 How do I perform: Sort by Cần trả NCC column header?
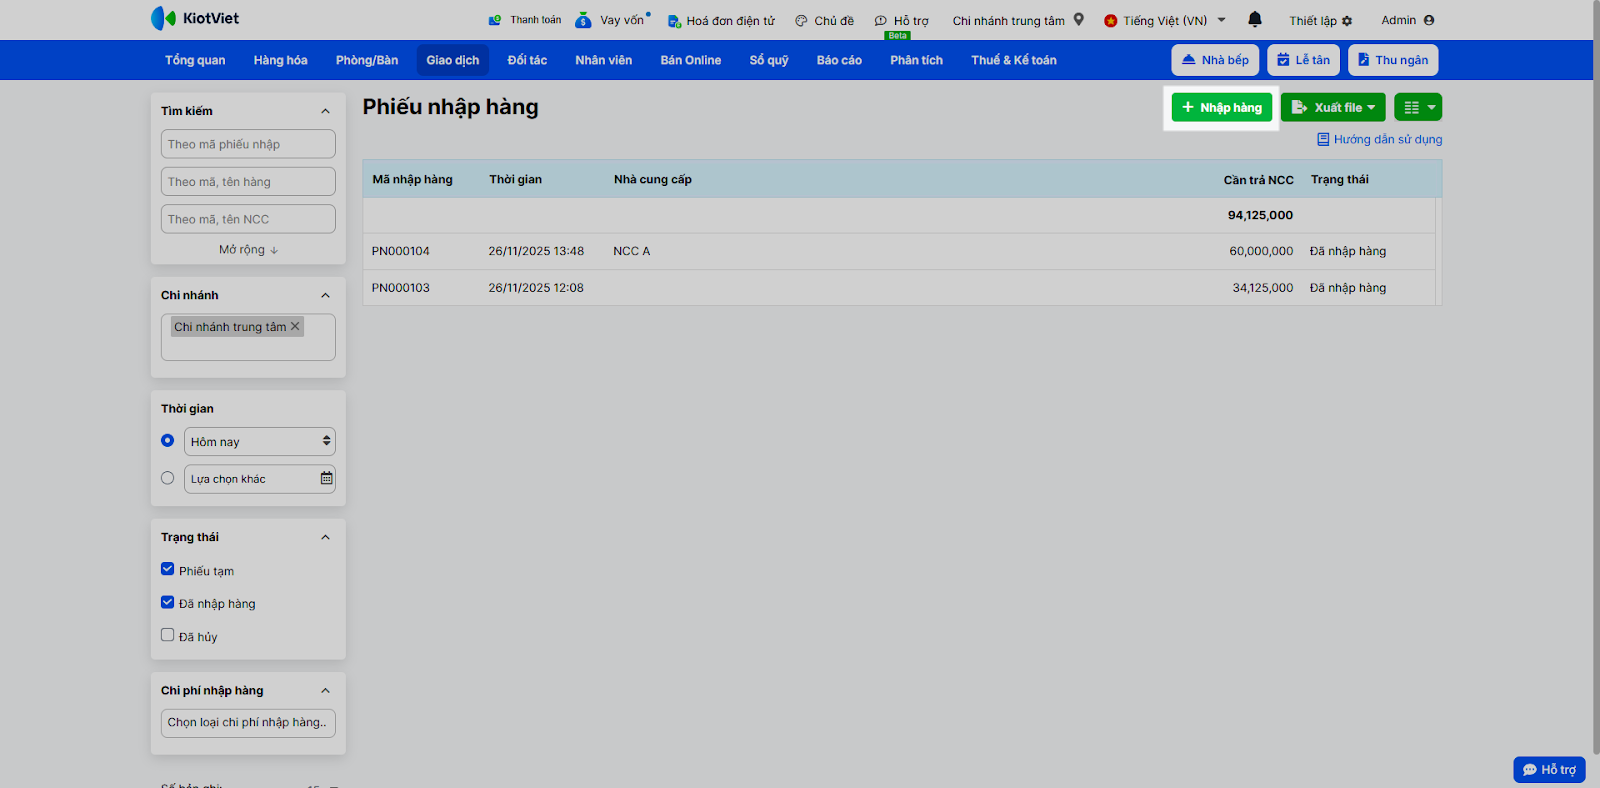[1259, 180]
